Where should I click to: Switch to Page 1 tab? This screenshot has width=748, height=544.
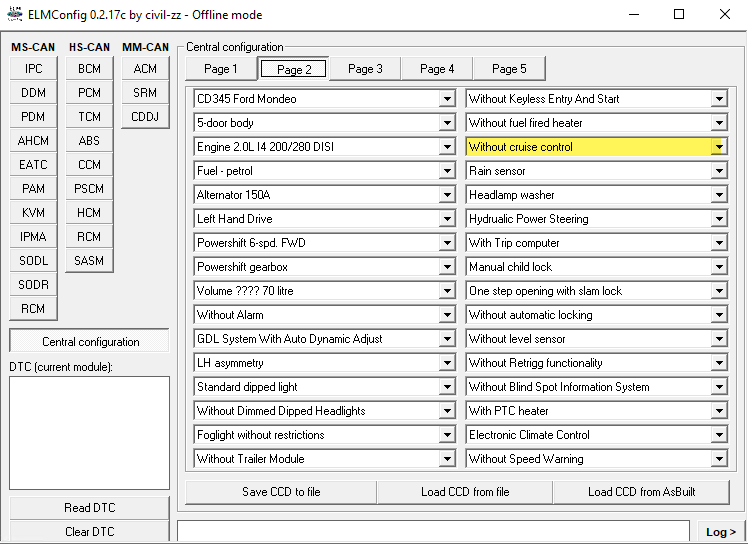221,69
